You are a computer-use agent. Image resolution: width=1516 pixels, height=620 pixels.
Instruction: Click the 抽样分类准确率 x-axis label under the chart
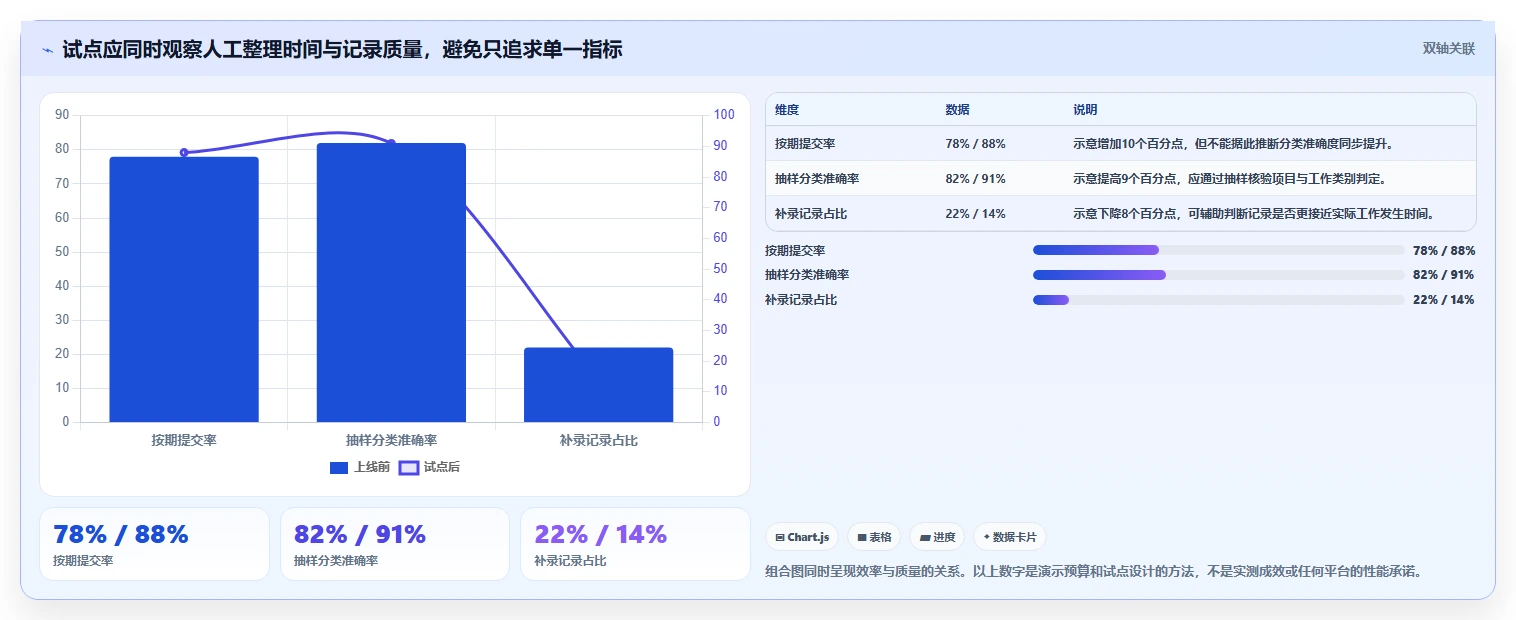(x=391, y=440)
